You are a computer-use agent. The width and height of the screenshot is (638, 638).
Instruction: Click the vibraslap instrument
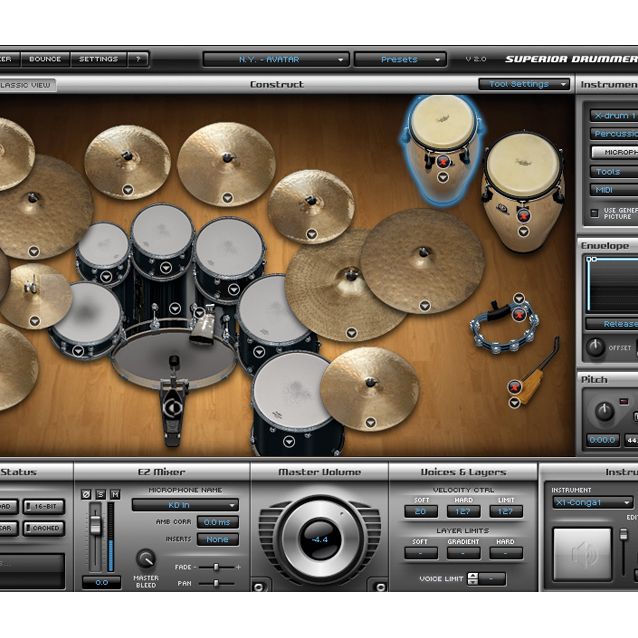[541, 372]
